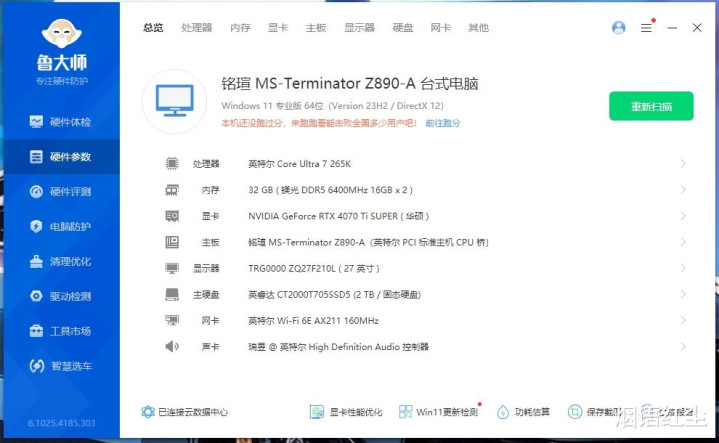Switch to the 网卡 tab
The image size is (719, 443).
[441, 28]
